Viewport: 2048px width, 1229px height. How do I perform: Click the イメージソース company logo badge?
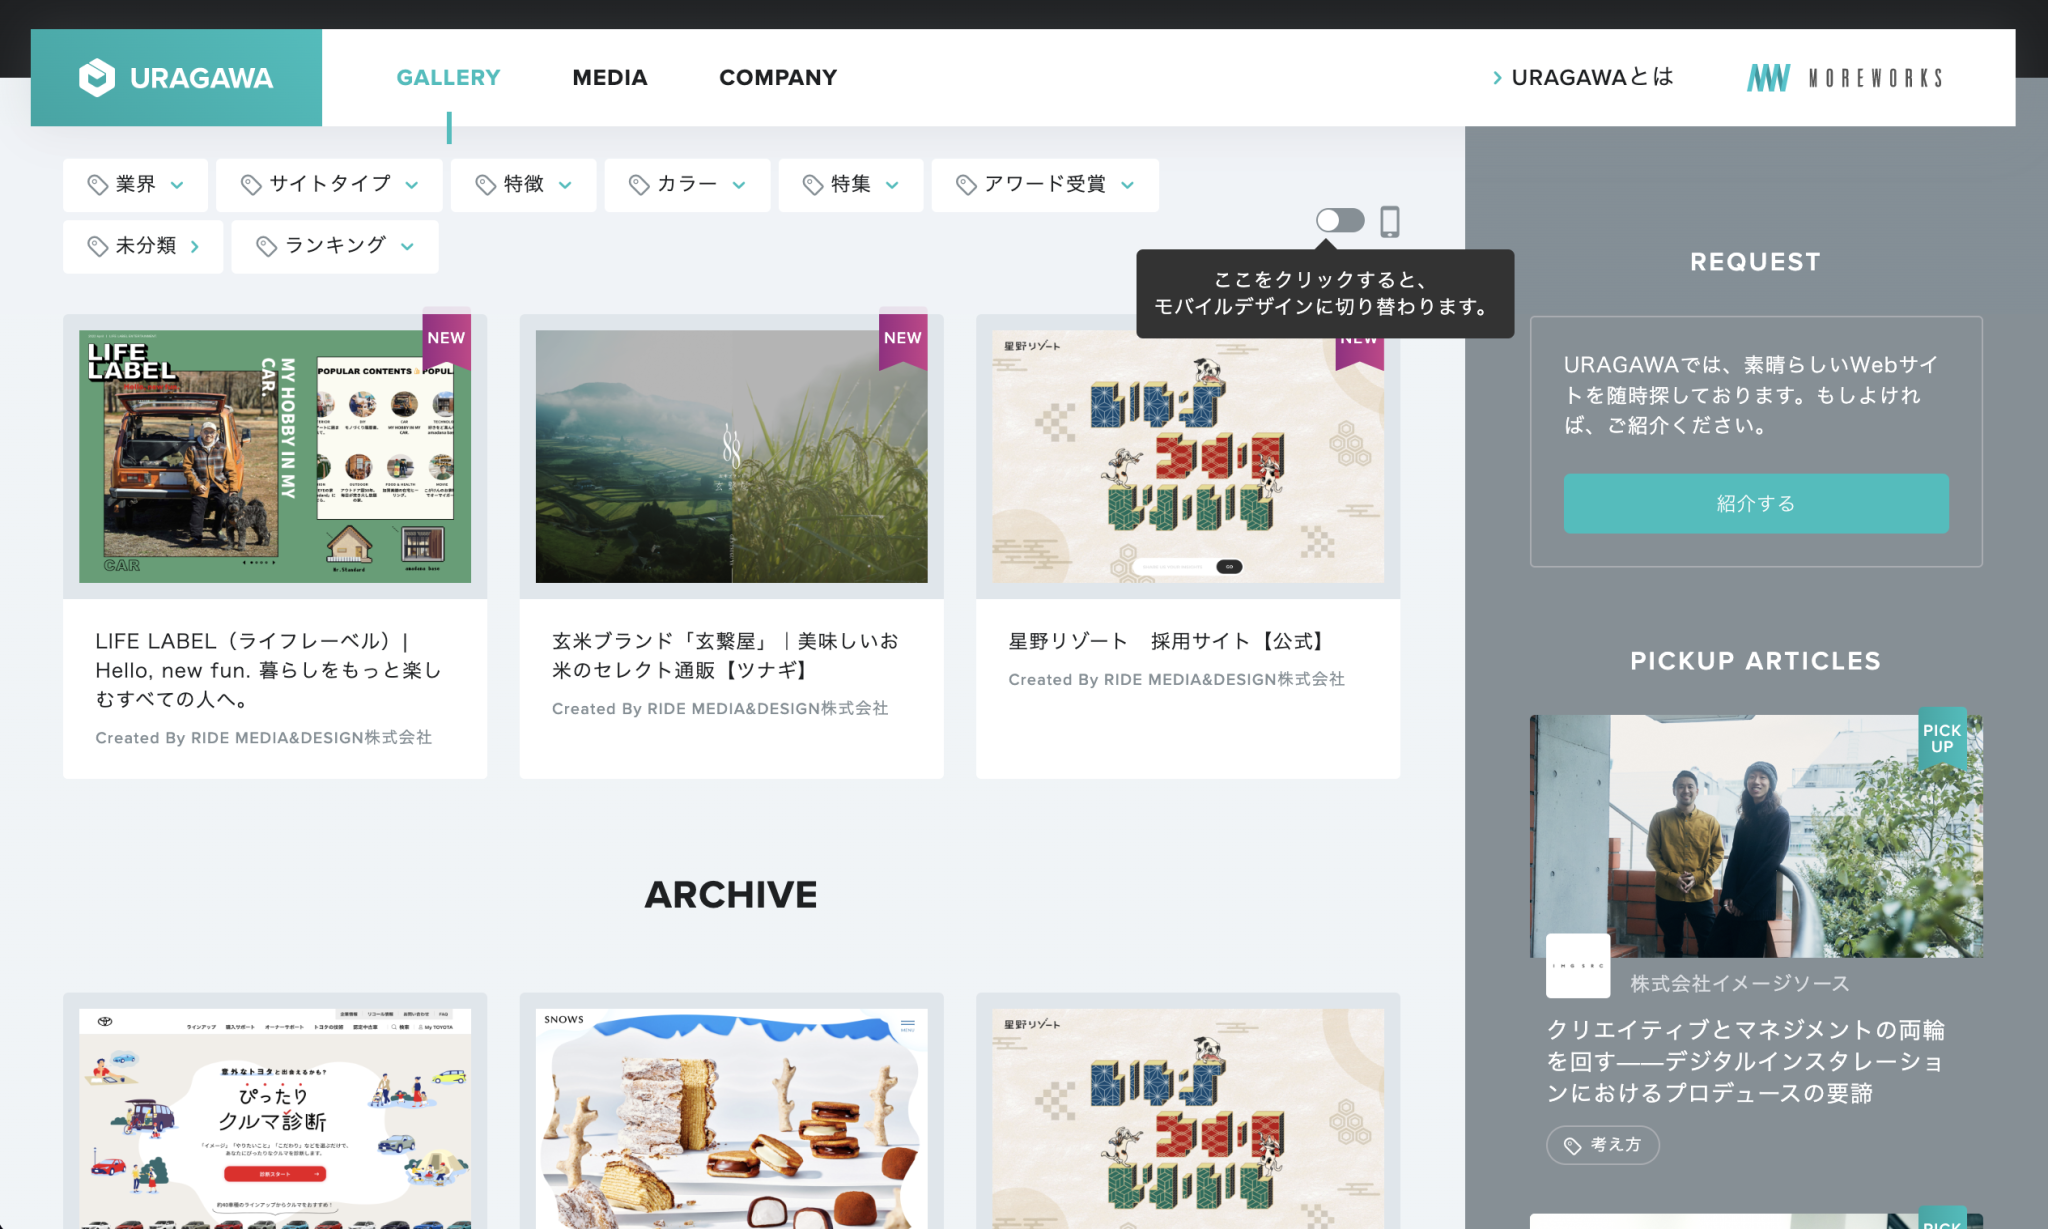(x=1577, y=966)
